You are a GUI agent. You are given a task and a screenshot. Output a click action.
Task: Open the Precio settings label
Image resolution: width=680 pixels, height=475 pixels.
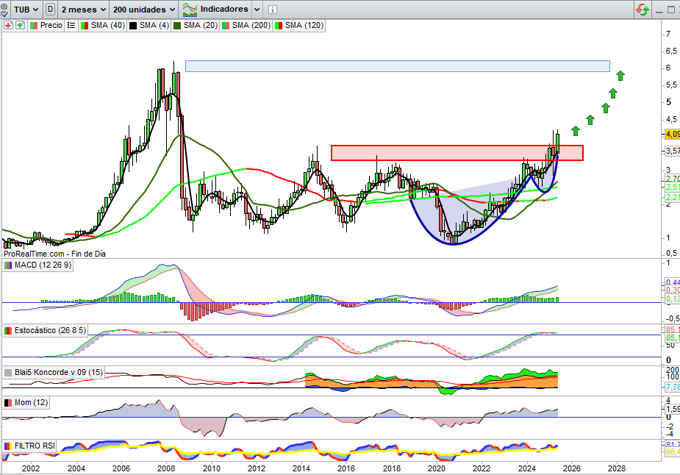tap(51, 26)
